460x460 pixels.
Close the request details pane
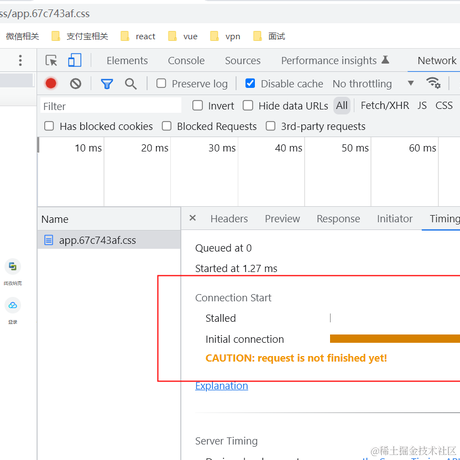(193, 218)
